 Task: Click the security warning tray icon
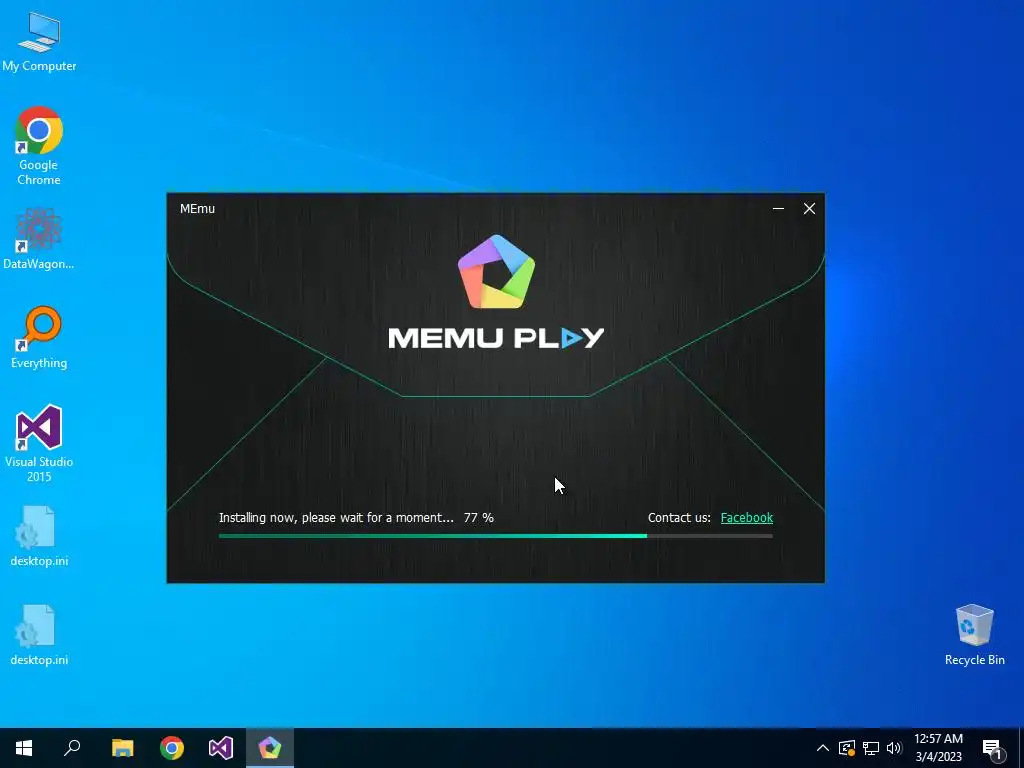click(x=847, y=748)
